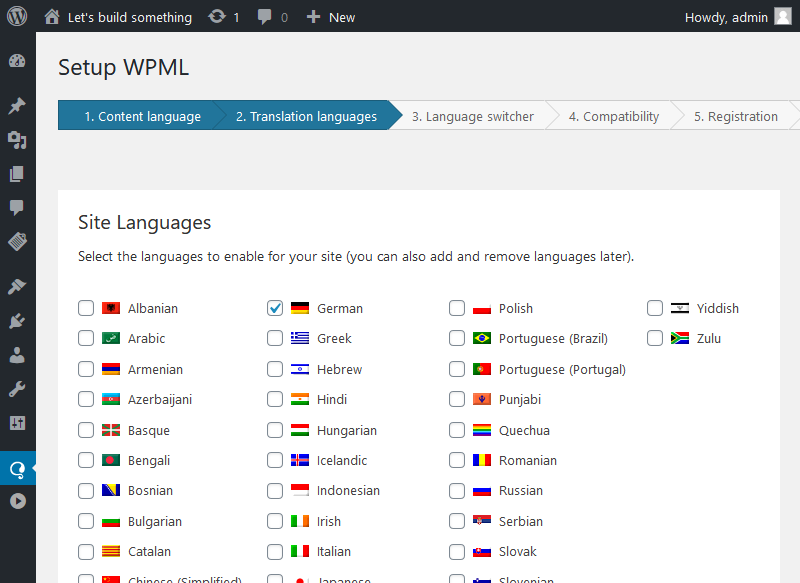Viewport: 800px width, 583px height.
Task: Open the comments bubble in admin bar
Action: (x=264, y=17)
